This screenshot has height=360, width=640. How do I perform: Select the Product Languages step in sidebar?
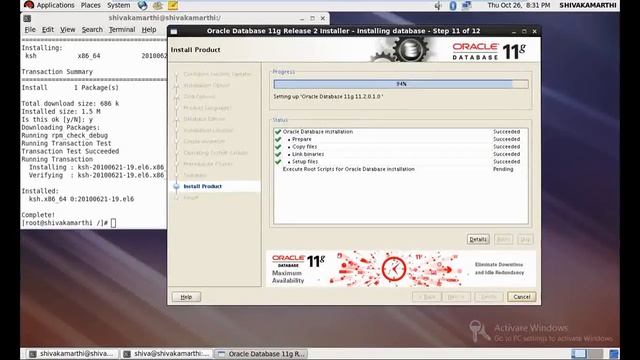point(207,108)
